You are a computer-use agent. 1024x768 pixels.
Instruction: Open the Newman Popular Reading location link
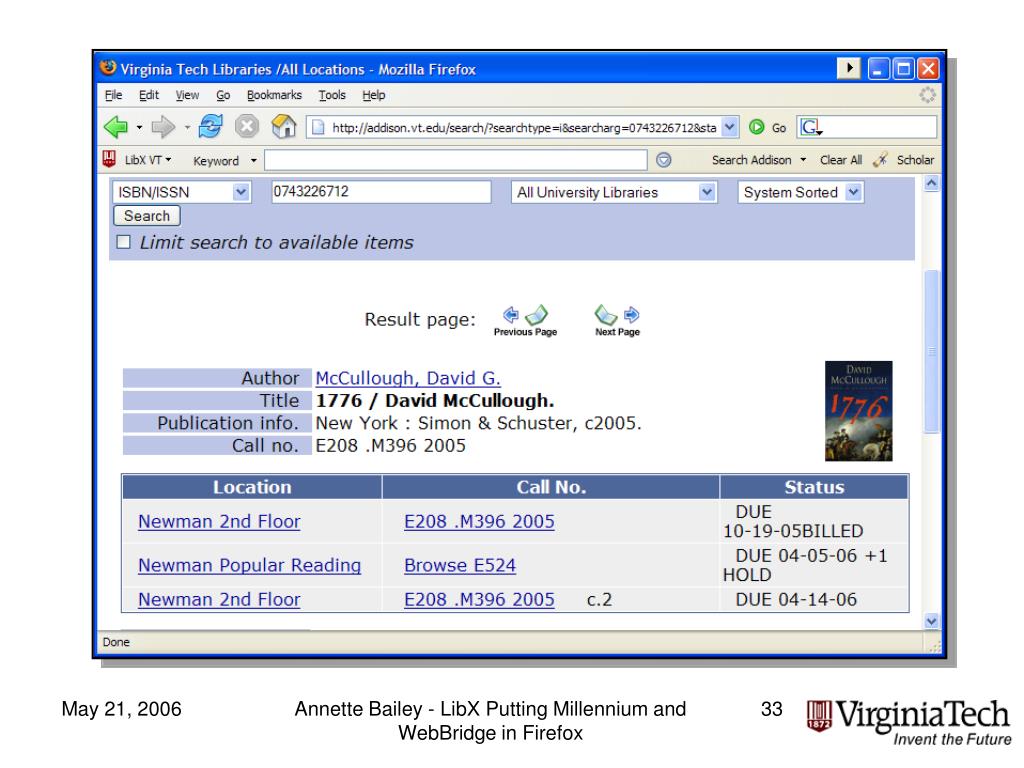click(x=249, y=565)
